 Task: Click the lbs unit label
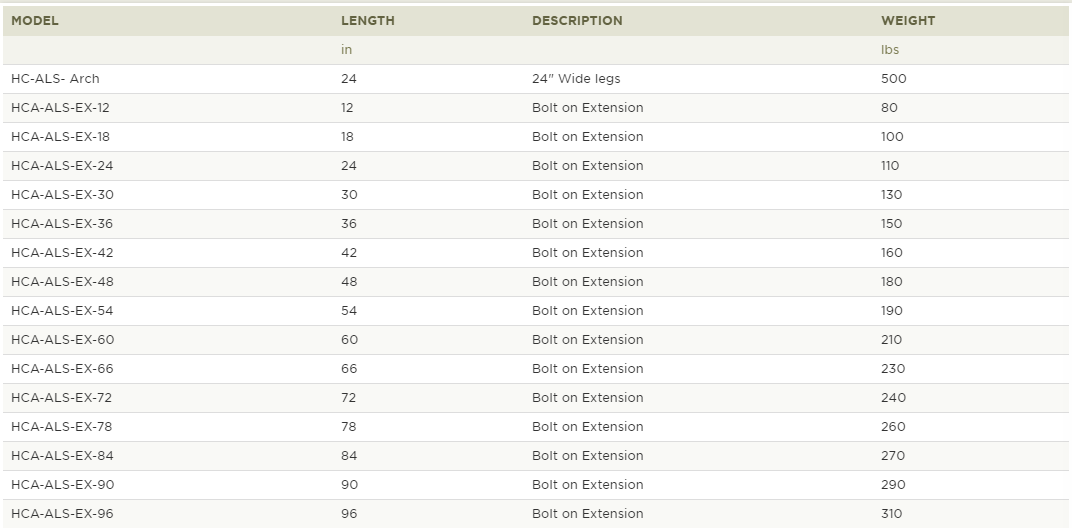890,50
